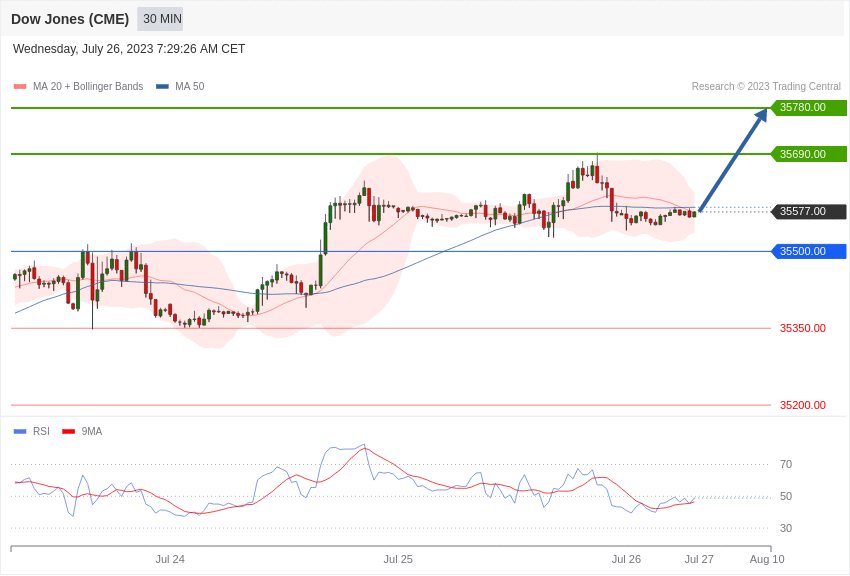Click the Dow Jones (CME) chart title
The height and width of the screenshot is (576, 850).
click(x=70, y=19)
